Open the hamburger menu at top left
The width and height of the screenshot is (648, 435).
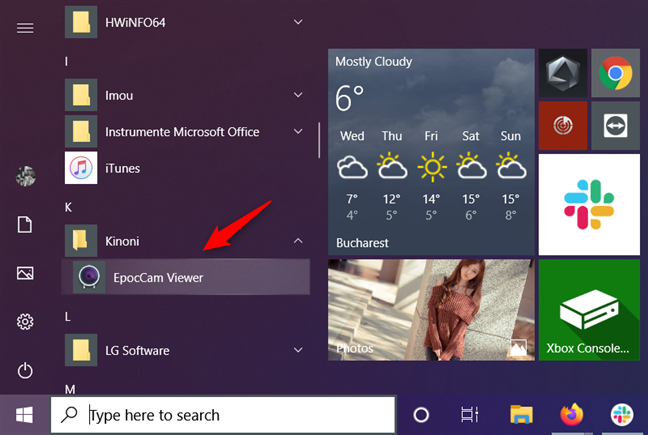(x=25, y=28)
